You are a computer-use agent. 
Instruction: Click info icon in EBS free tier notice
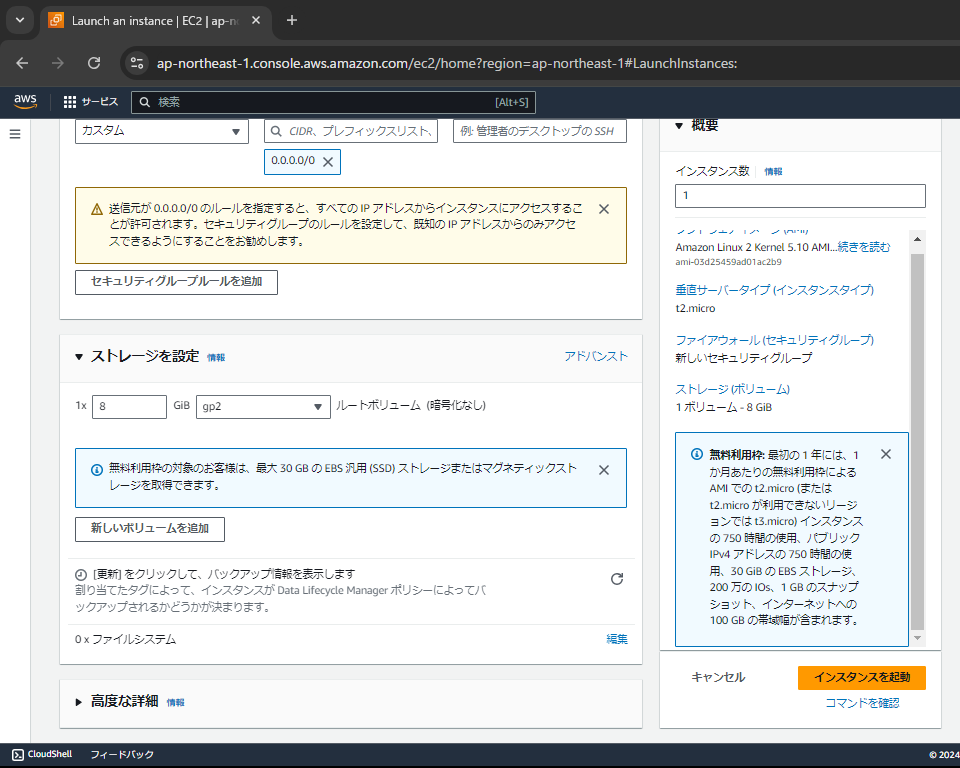click(x=97, y=470)
